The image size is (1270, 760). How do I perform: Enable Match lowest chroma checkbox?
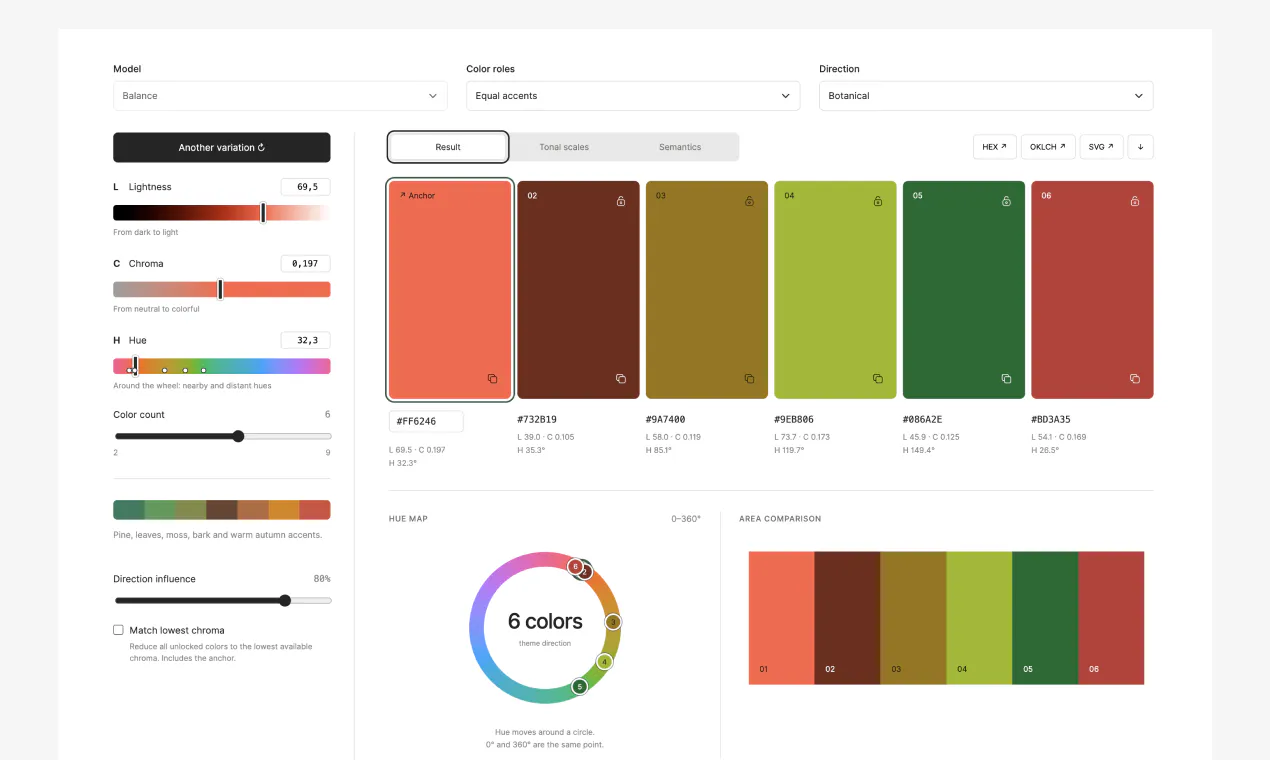pyautogui.click(x=118, y=630)
